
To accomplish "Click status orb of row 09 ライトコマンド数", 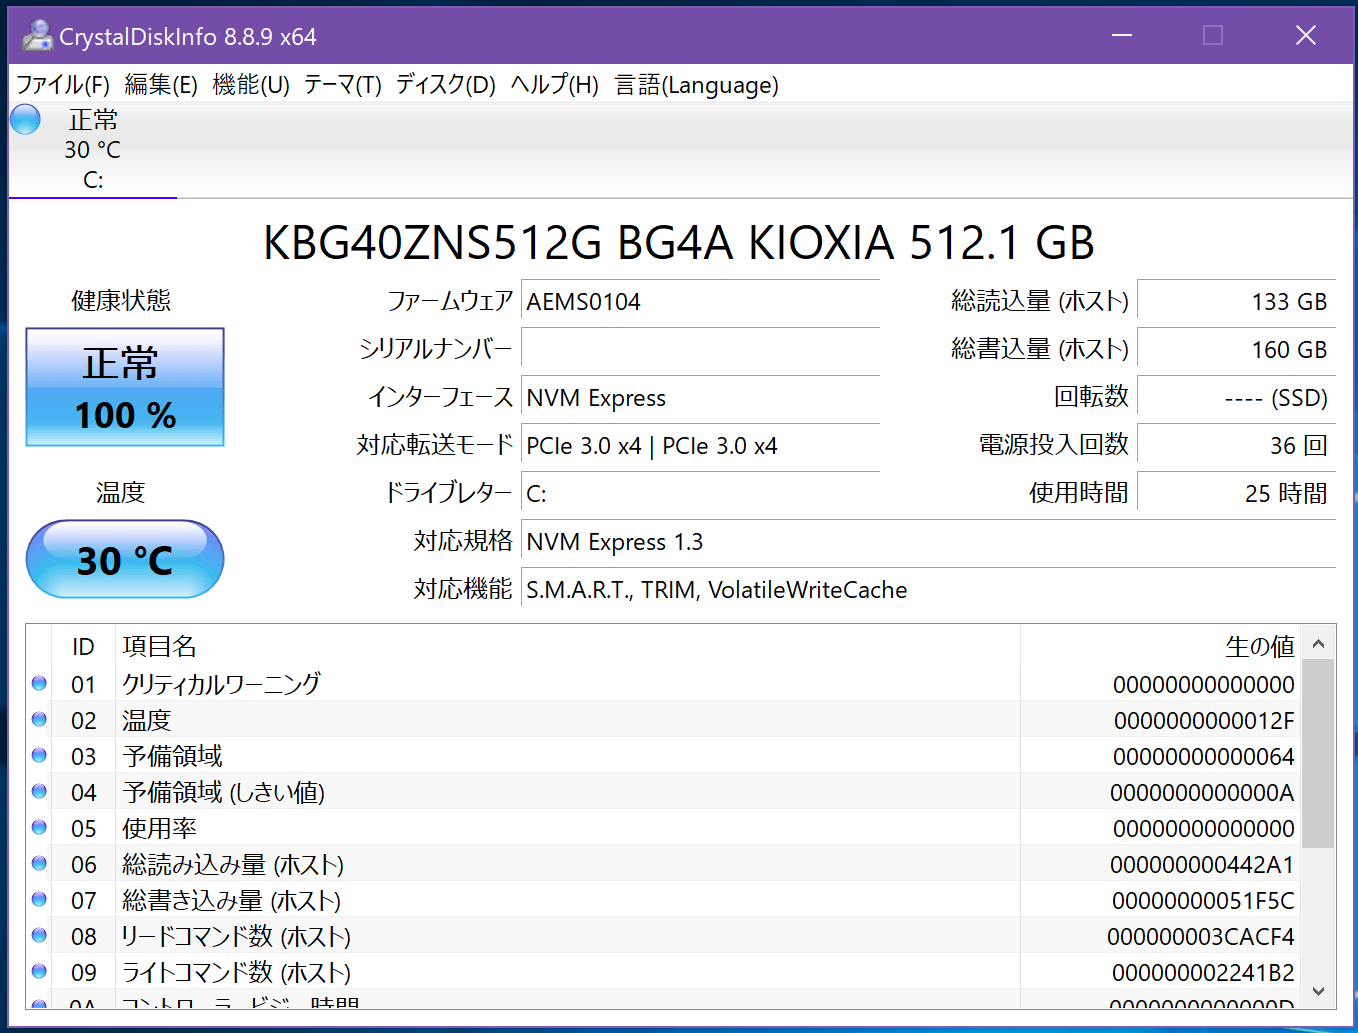I will point(39,971).
